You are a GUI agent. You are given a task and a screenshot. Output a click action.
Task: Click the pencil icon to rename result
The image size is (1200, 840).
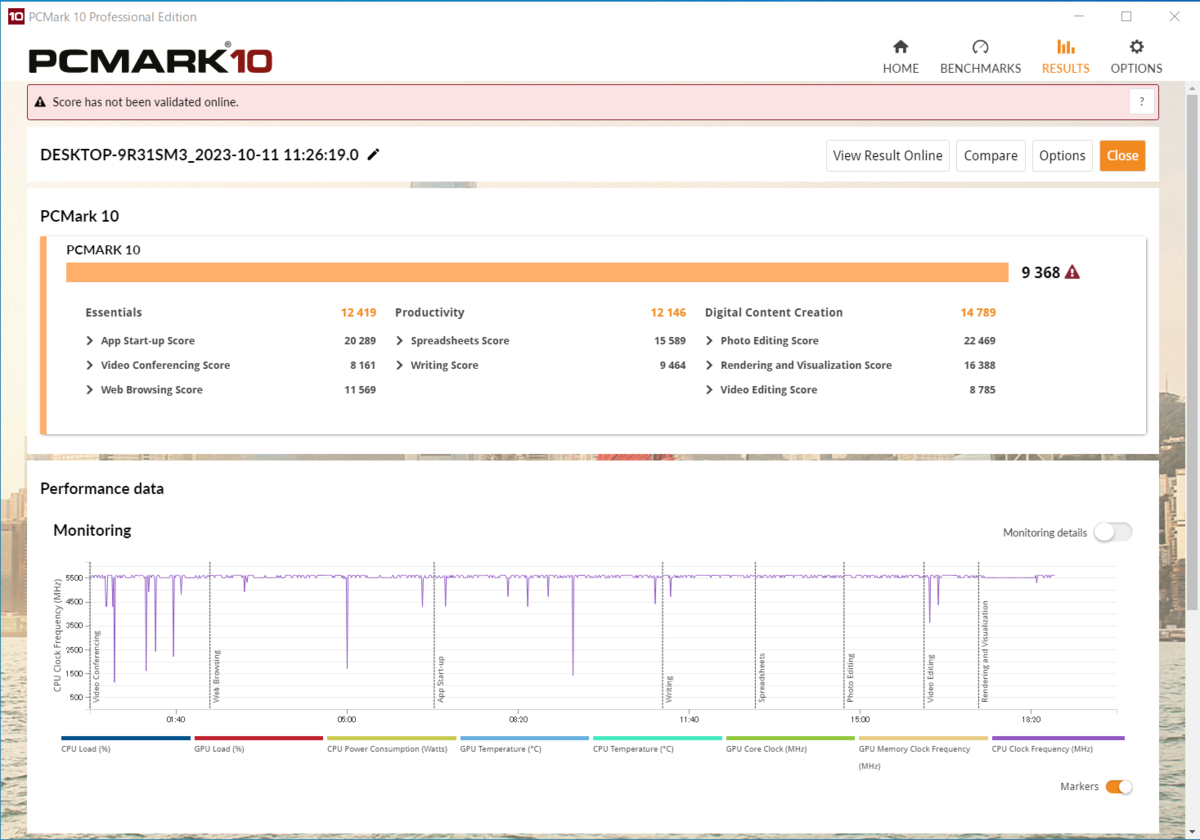pos(374,155)
